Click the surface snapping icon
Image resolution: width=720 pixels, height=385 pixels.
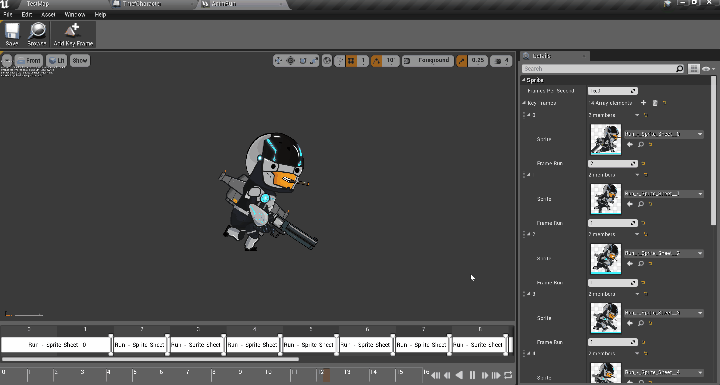pos(340,61)
